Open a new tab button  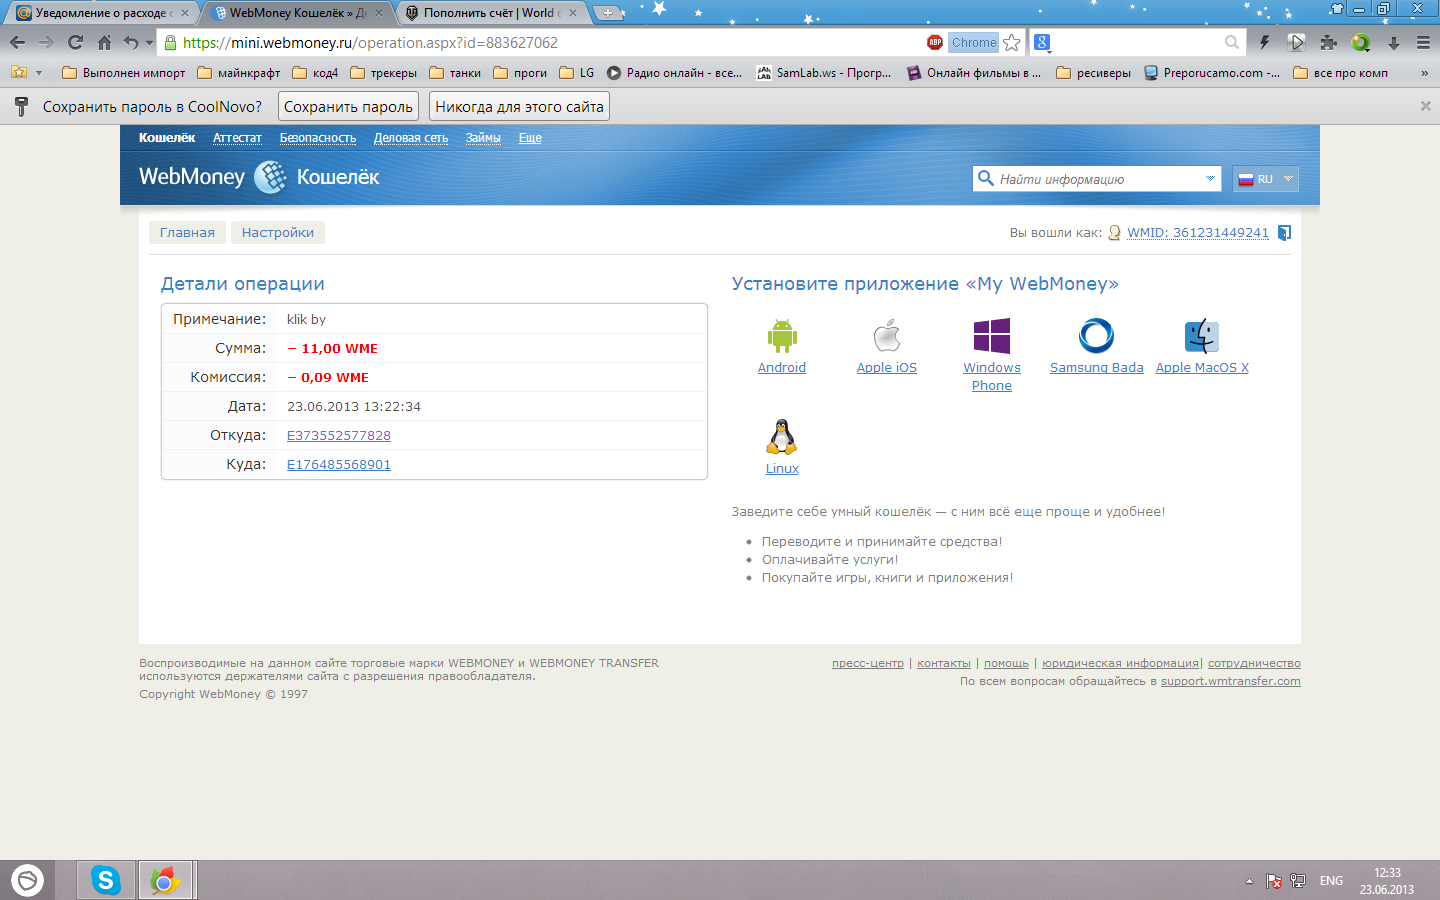[607, 13]
